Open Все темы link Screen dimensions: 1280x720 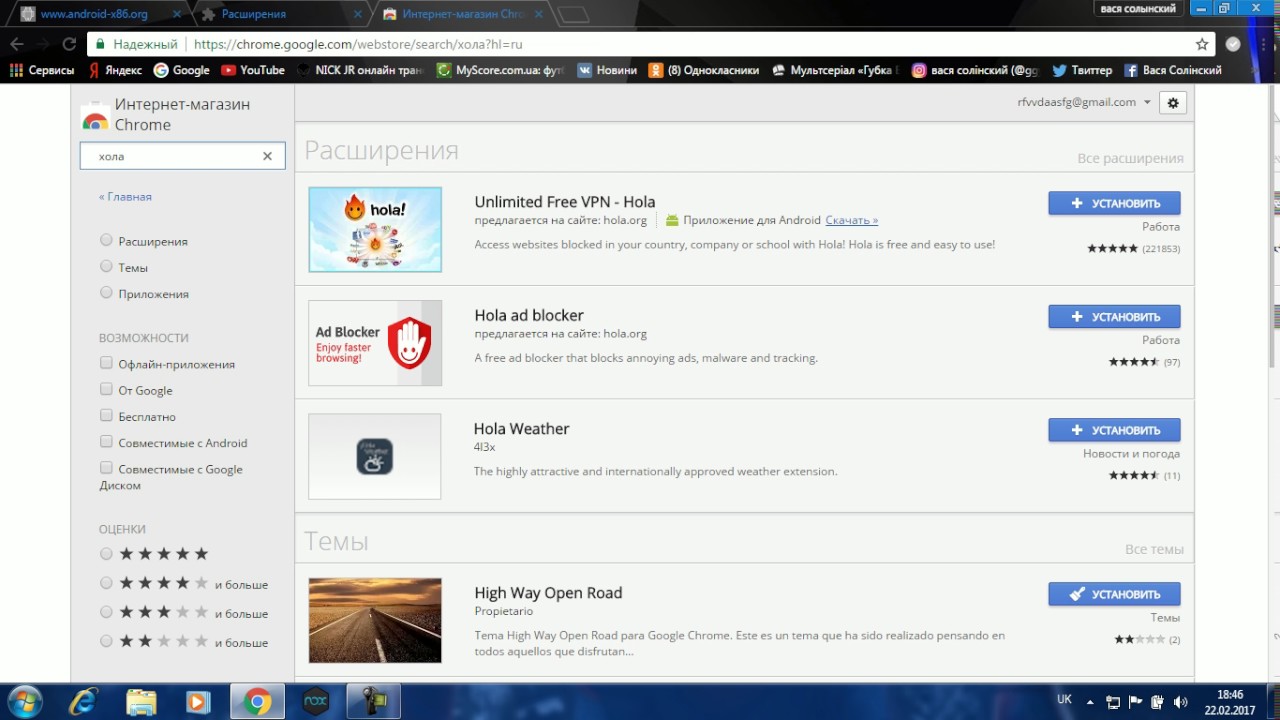1154,549
